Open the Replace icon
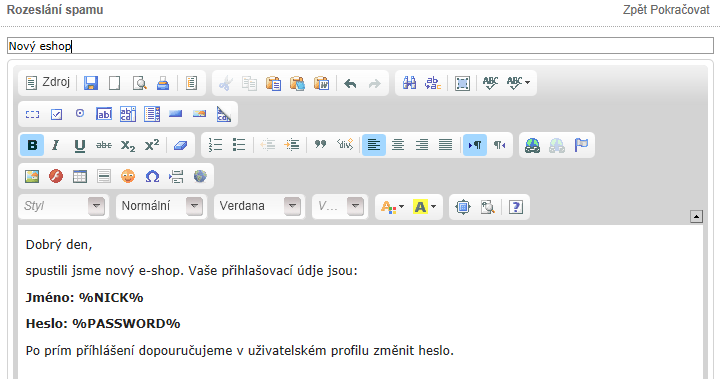 pos(433,83)
